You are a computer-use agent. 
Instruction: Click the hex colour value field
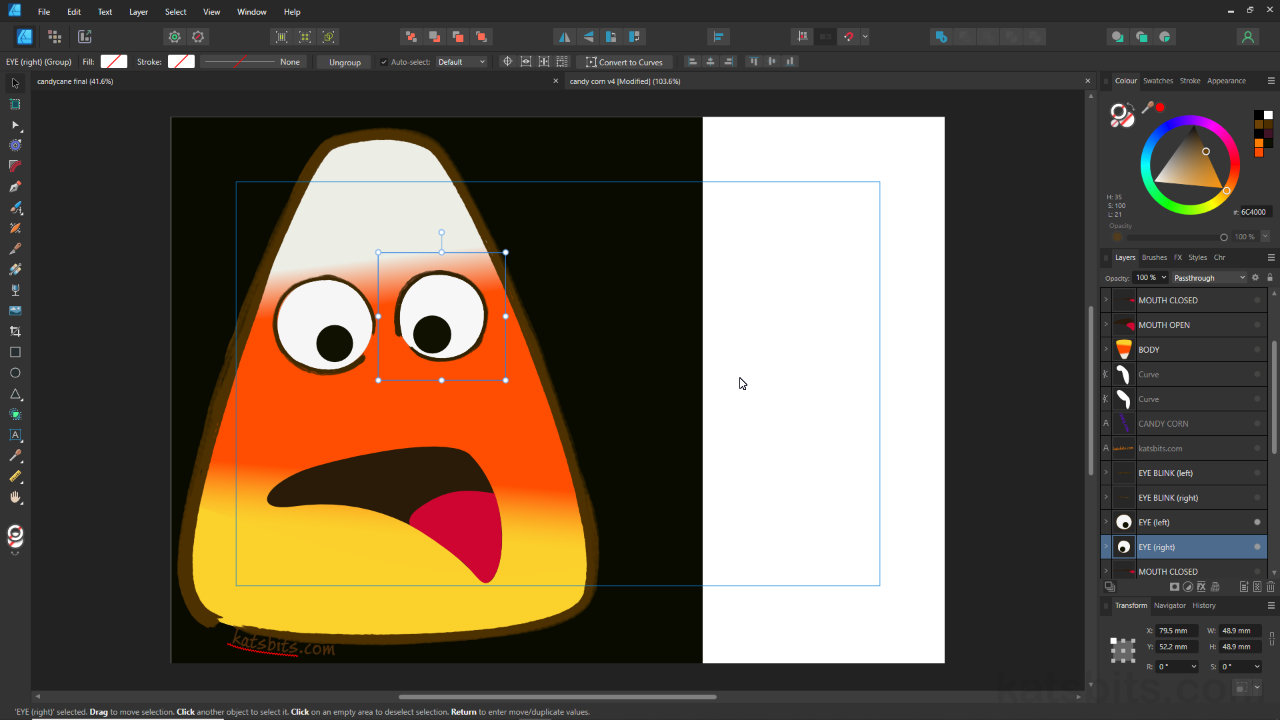[1255, 212]
